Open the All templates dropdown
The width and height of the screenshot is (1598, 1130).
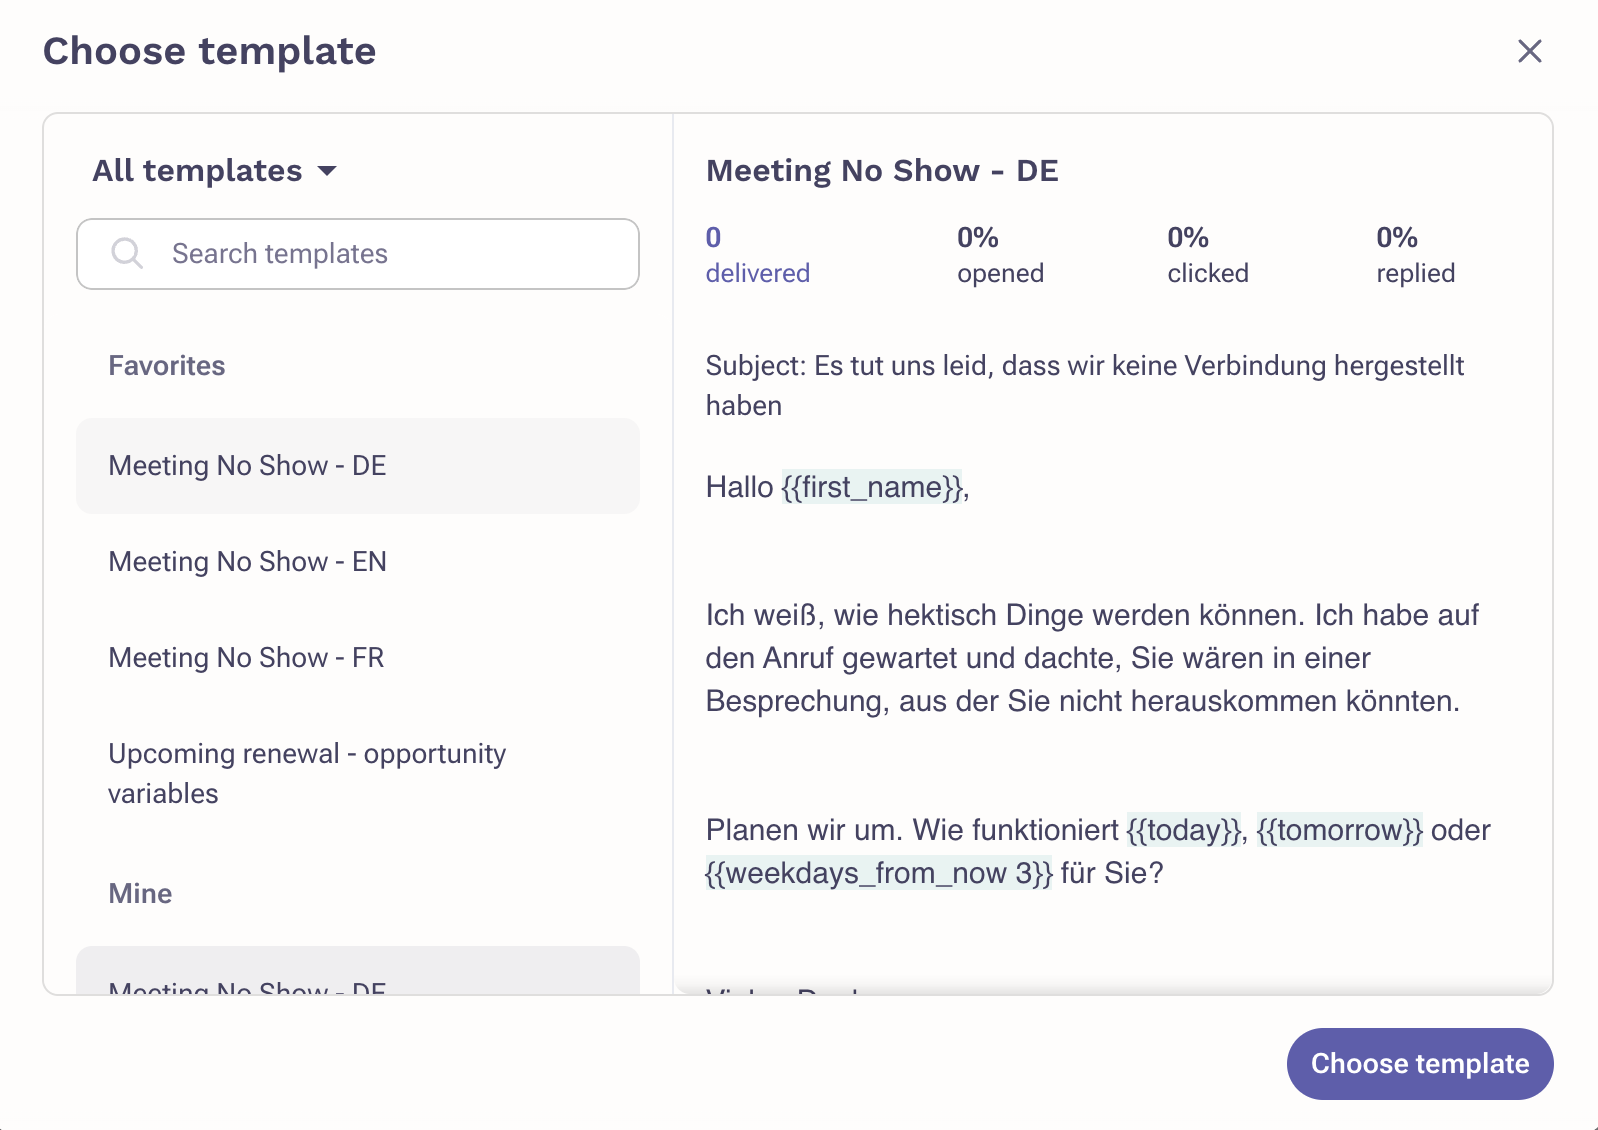pyautogui.click(x=214, y=171)
